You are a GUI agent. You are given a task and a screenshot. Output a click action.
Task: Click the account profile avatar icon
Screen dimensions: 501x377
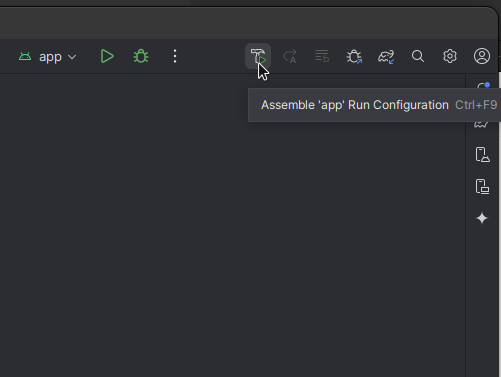click(x=482, y=56)
